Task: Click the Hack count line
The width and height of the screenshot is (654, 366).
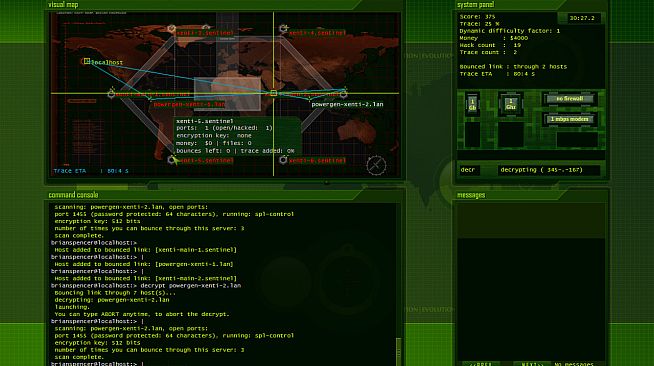Action: pyautogui.click(x=490, y=45)
